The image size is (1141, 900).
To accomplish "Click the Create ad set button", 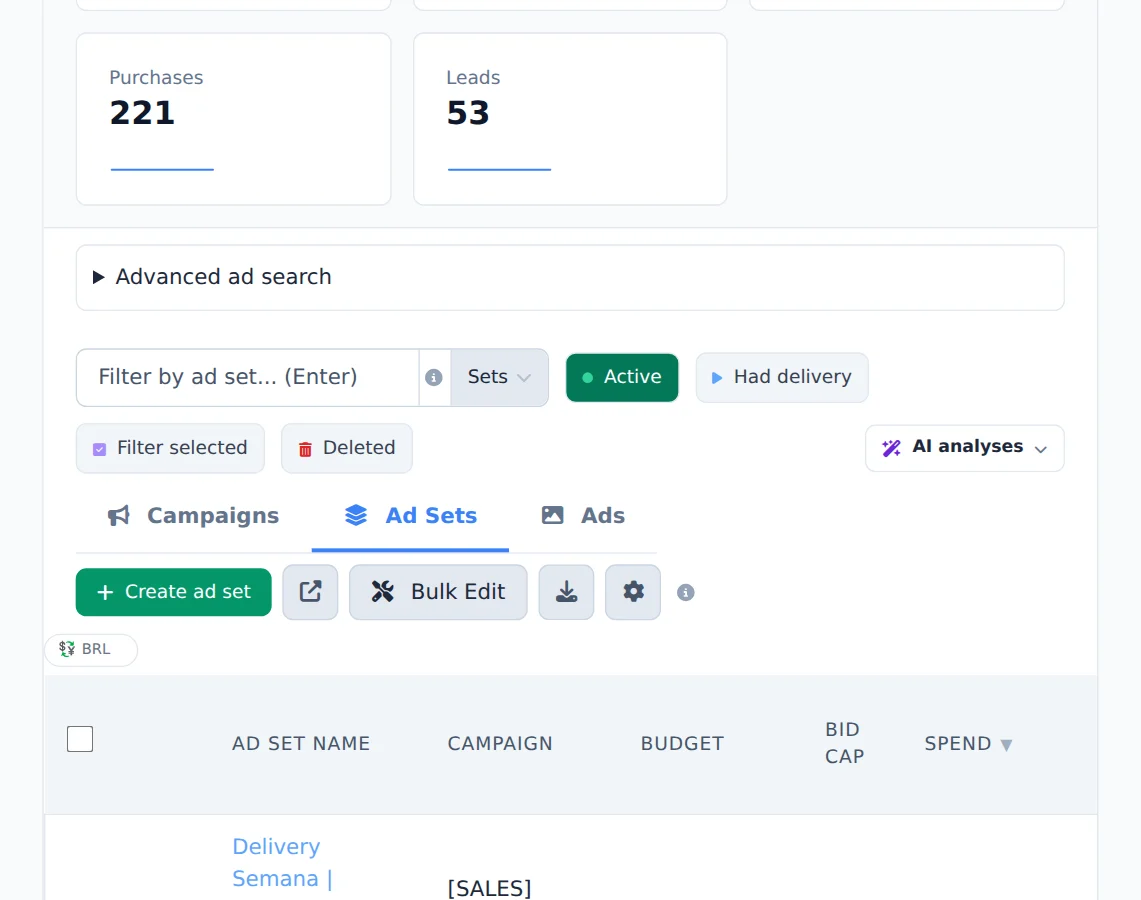I will (x=173, y=592).
